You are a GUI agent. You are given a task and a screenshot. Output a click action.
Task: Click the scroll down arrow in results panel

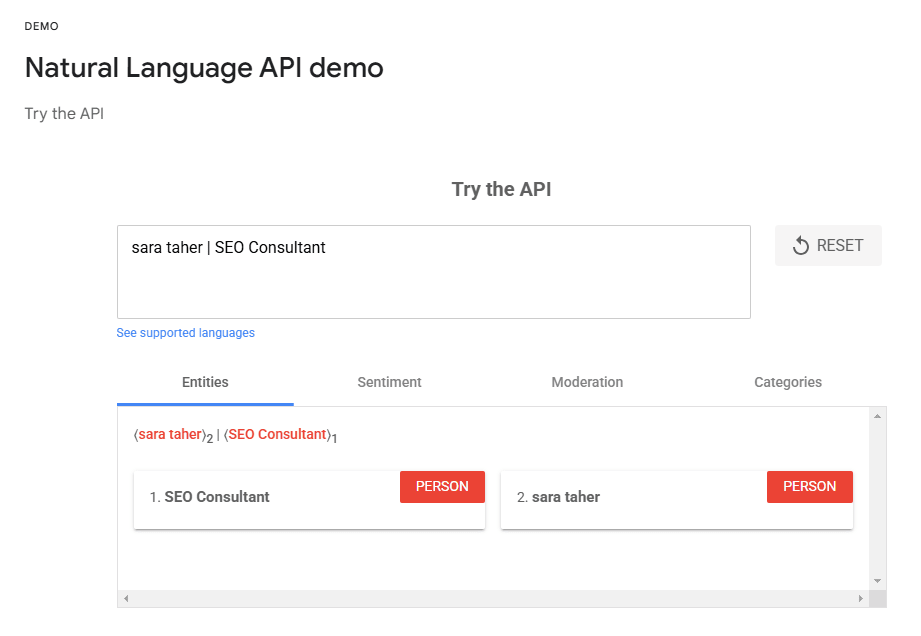point(877,581)
